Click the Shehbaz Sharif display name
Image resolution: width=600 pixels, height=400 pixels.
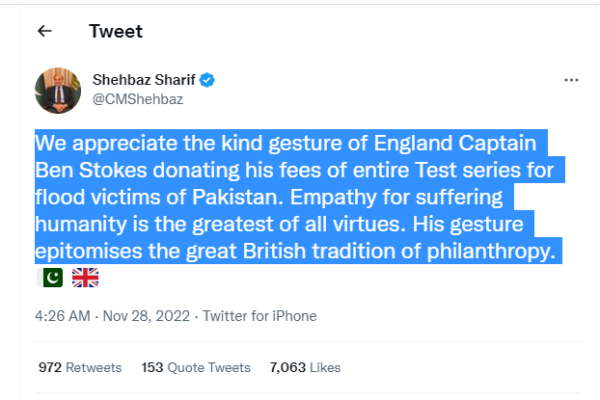coord(147,80)
